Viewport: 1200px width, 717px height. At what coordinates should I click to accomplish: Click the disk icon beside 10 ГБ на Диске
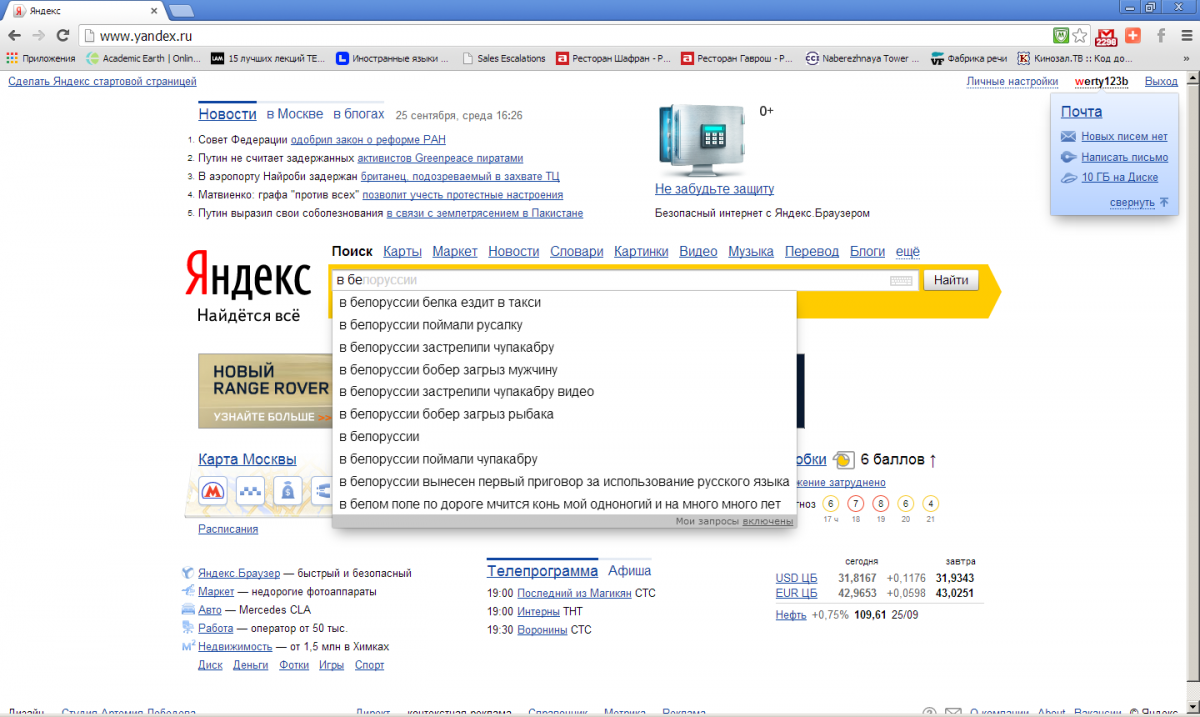(1068, 177)
